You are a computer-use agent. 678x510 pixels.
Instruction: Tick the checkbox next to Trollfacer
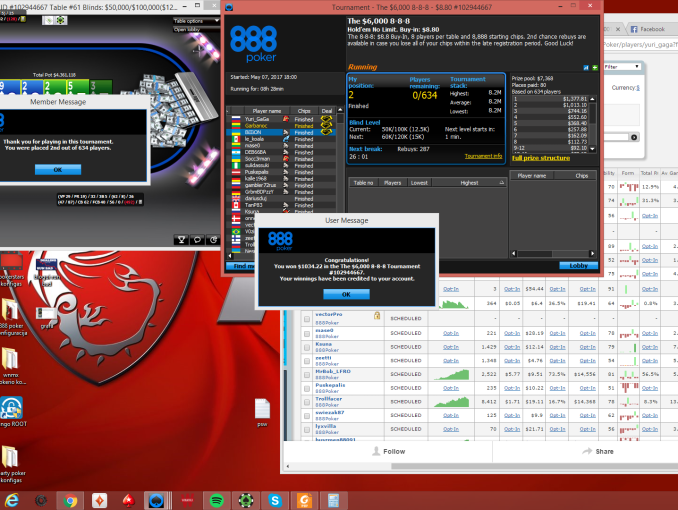point(307,400)
